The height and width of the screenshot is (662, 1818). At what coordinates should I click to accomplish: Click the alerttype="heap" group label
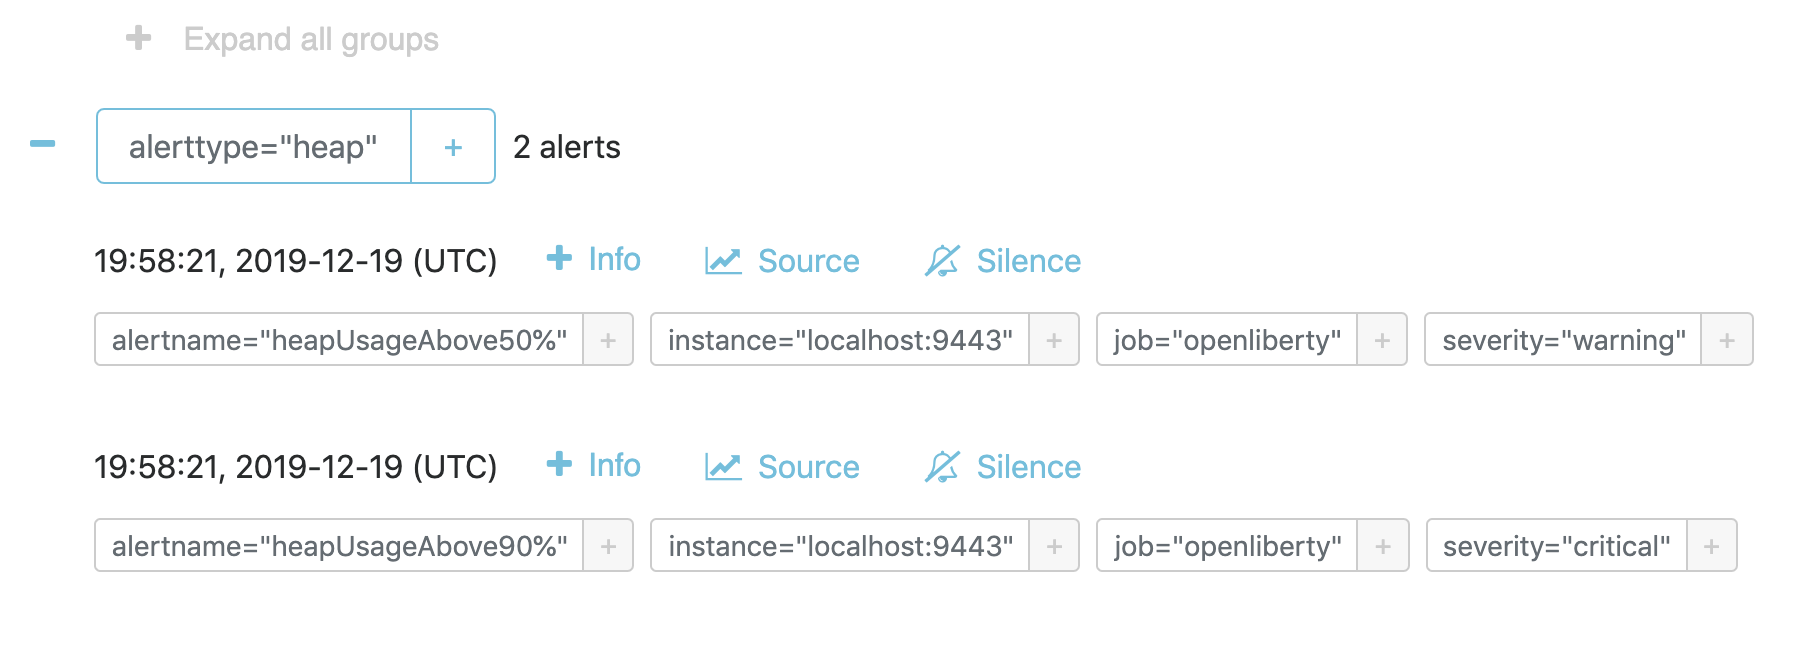point(253,147)
